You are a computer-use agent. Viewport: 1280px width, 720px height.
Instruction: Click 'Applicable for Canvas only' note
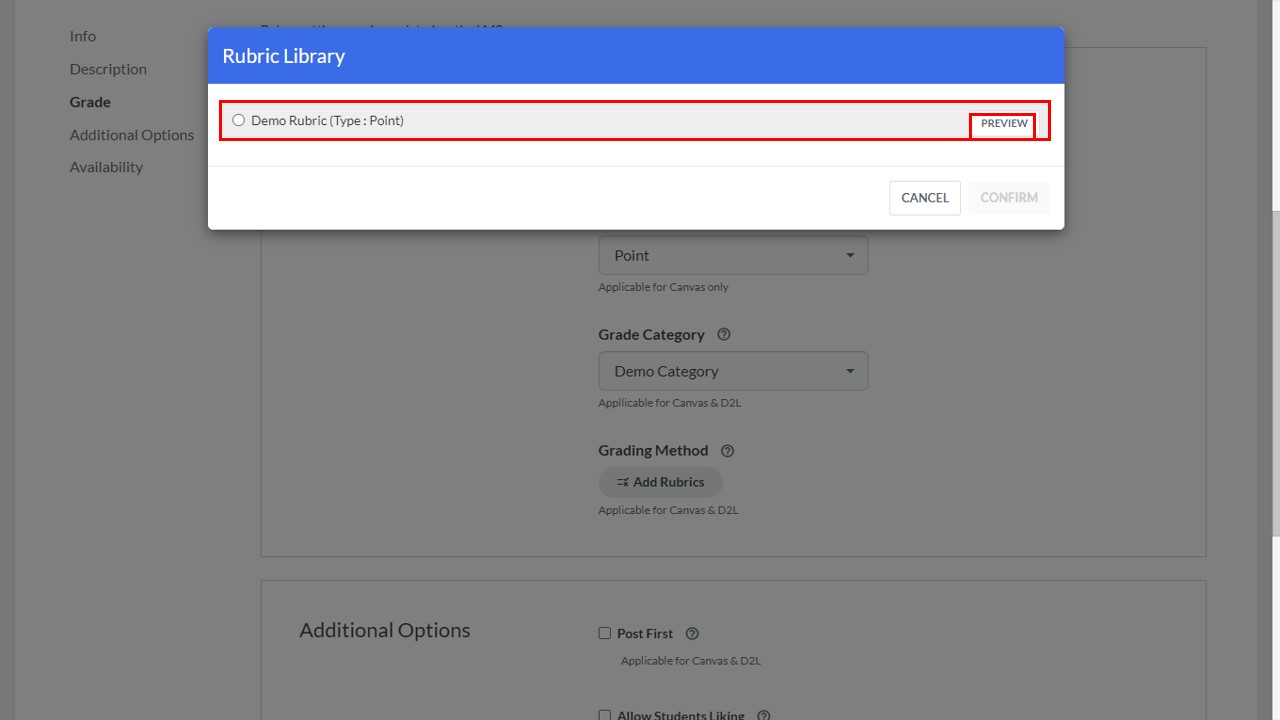coord(663,287)
